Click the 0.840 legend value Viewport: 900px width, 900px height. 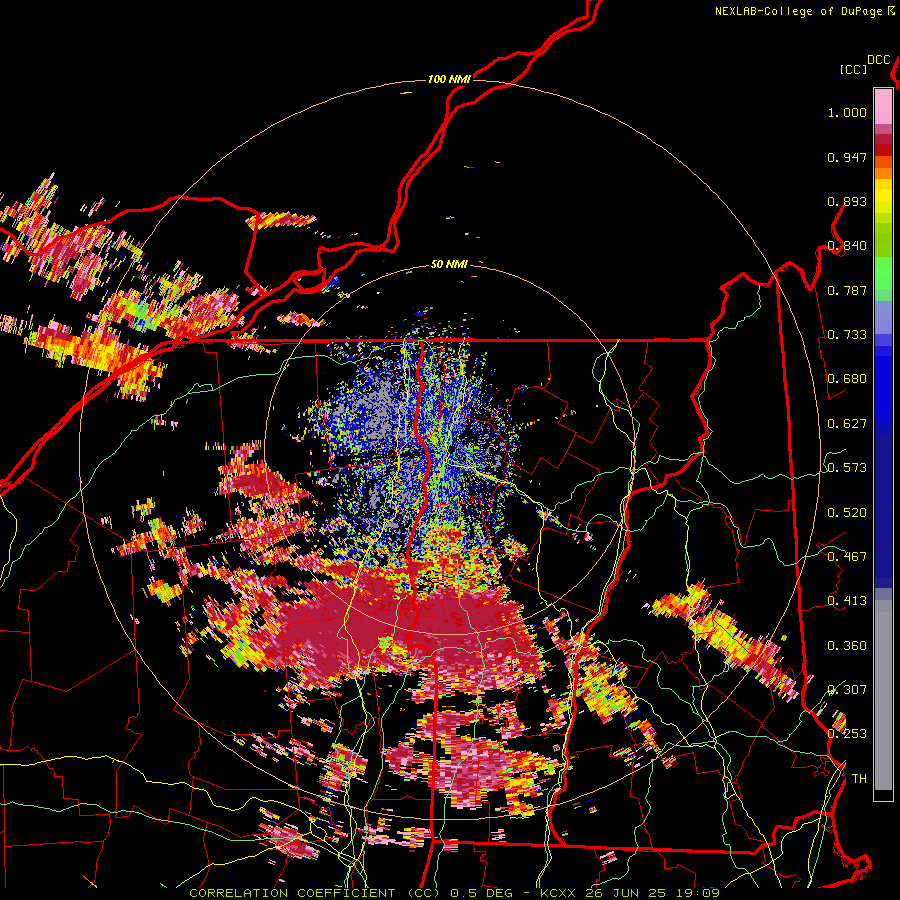(847, 246)
